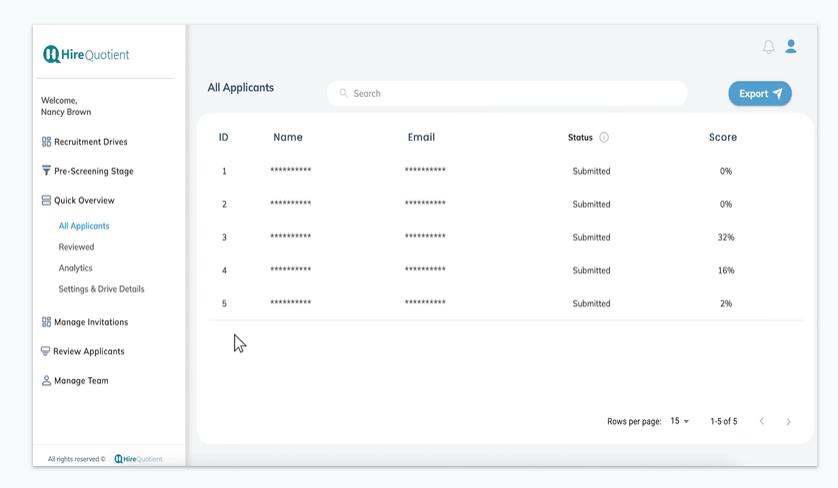Click the Pre-Screening Stage funnel icon
838x488 pixels.
46,171
